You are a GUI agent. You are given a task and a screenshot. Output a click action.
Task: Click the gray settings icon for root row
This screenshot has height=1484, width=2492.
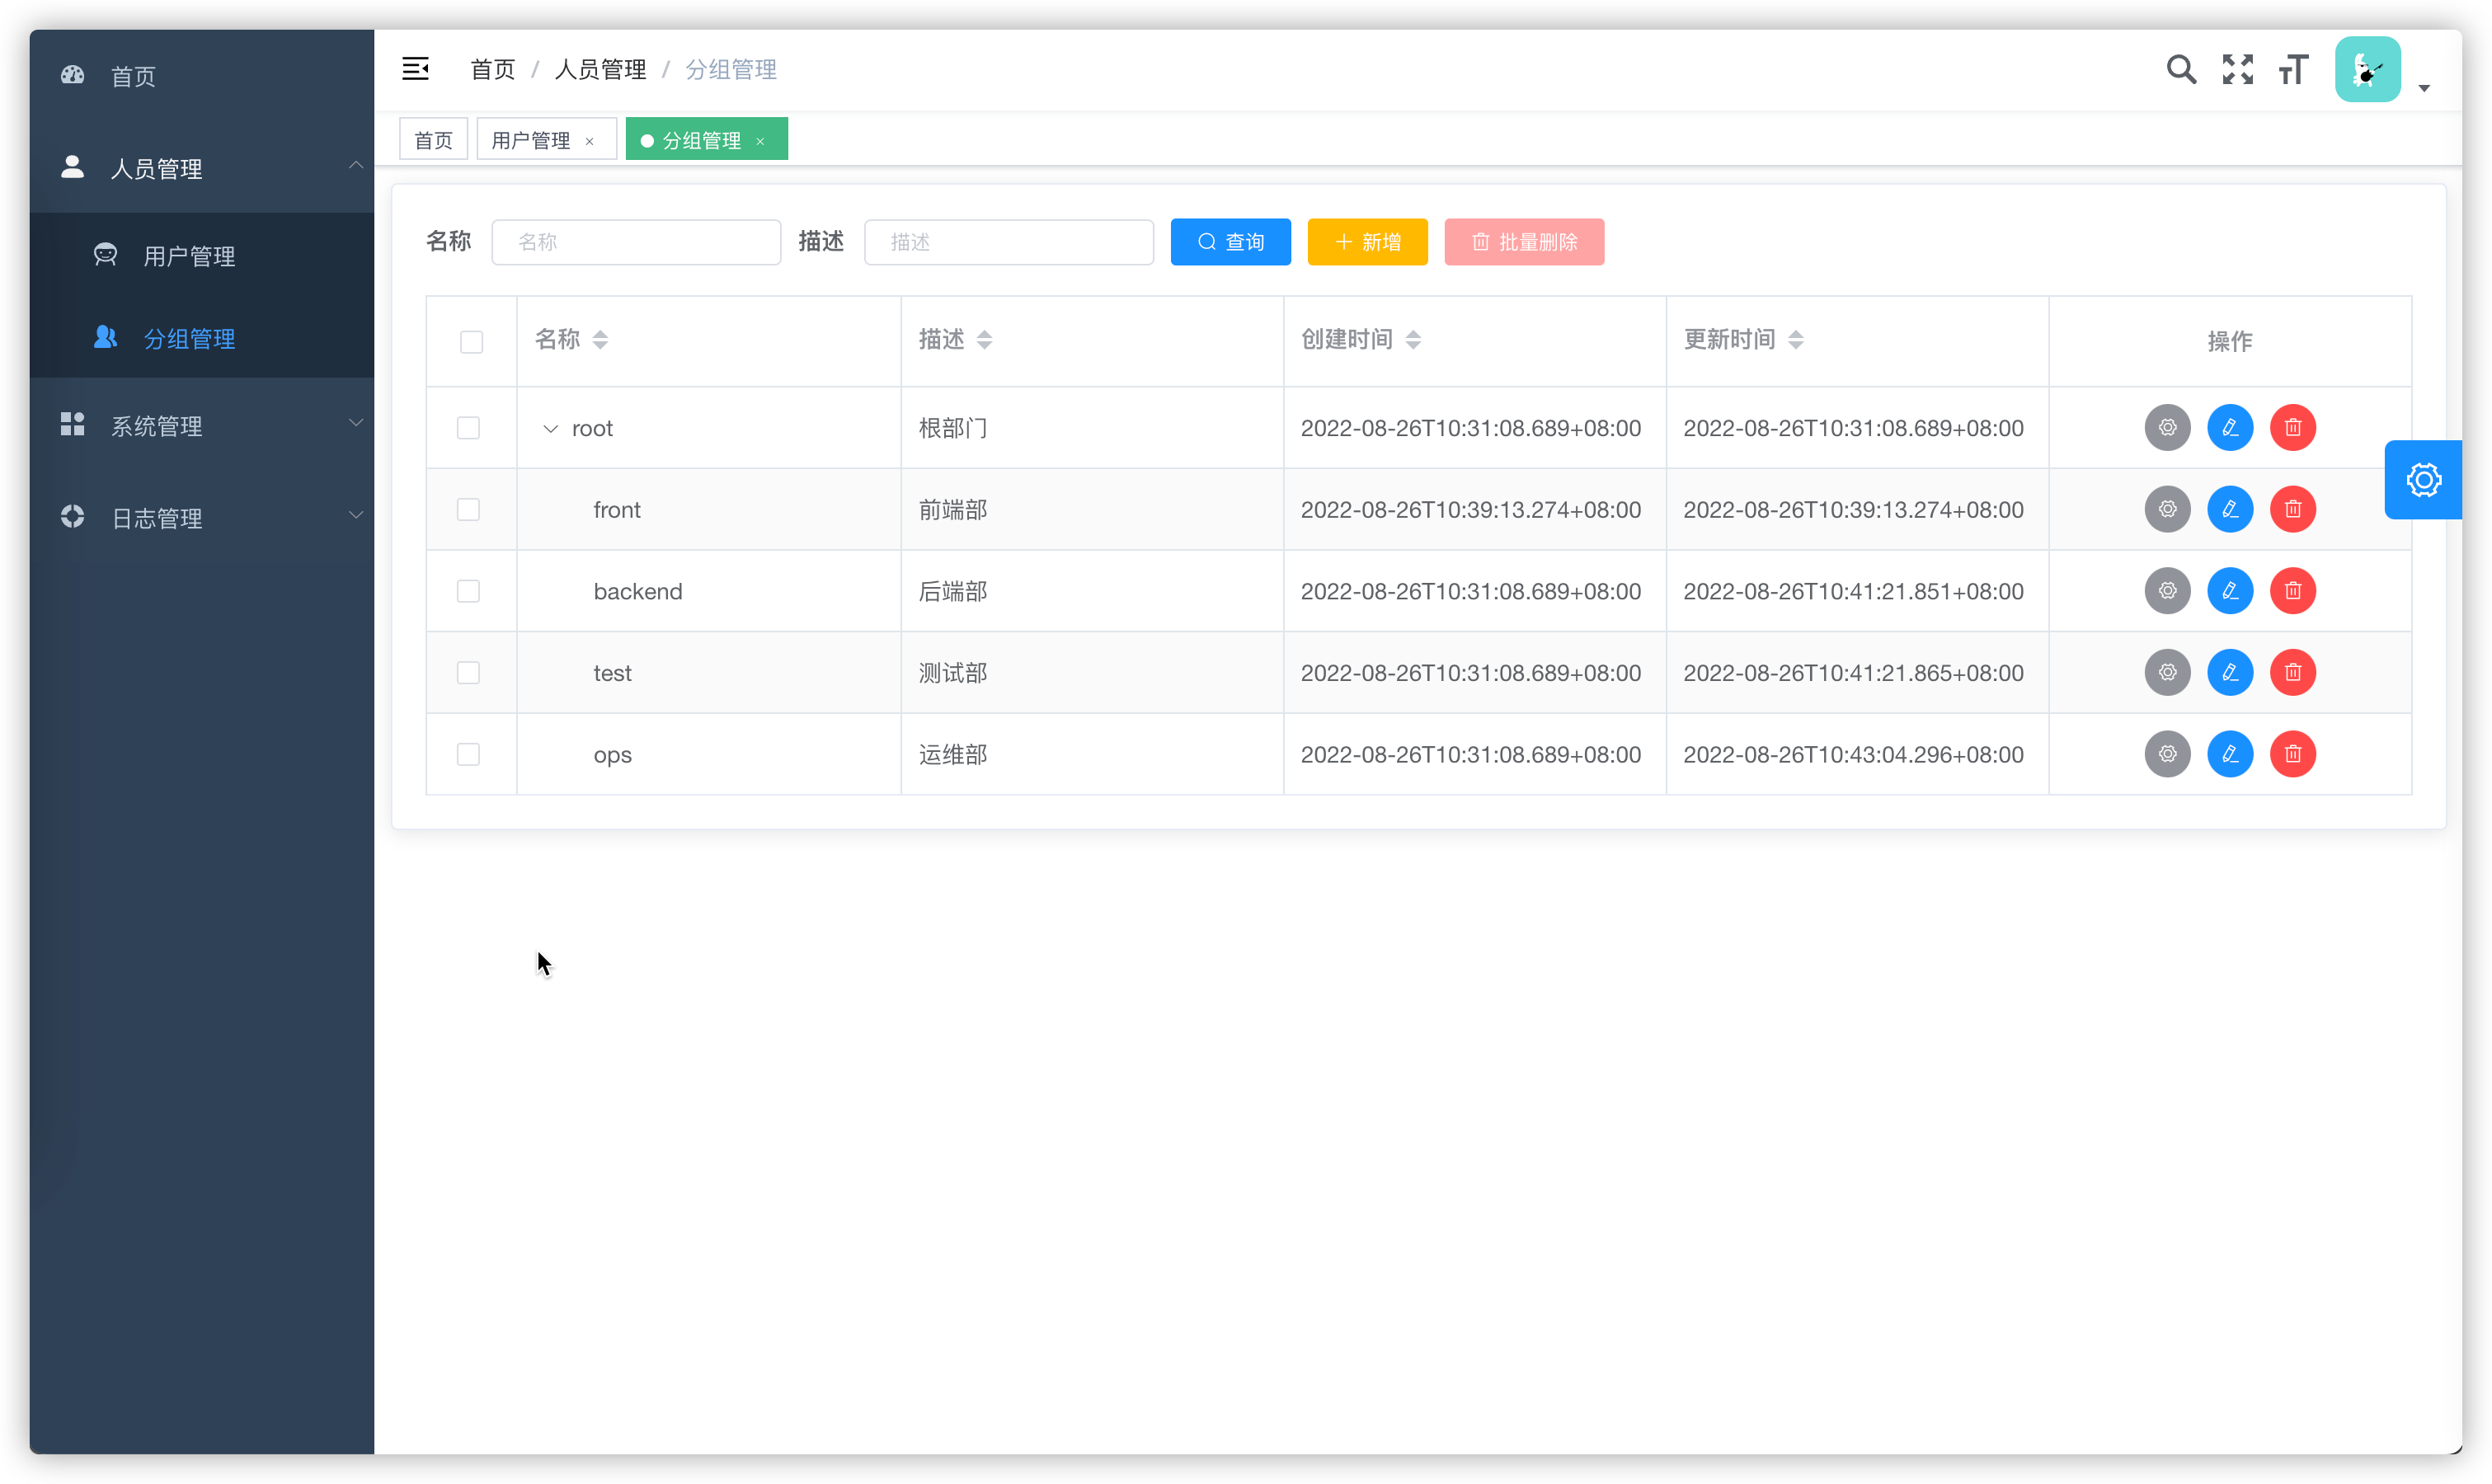(x=2167, y=428)
